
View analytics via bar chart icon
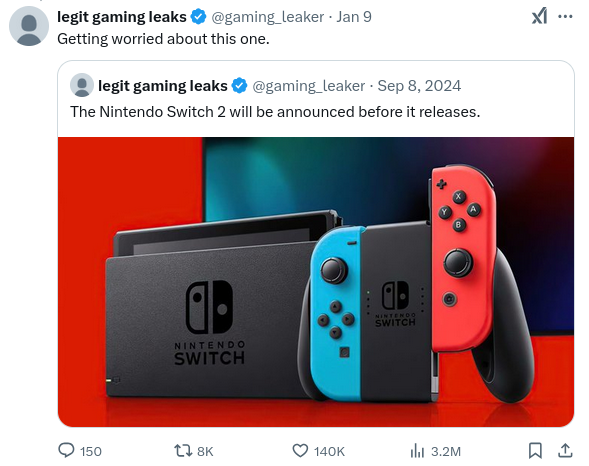point(417,451)
